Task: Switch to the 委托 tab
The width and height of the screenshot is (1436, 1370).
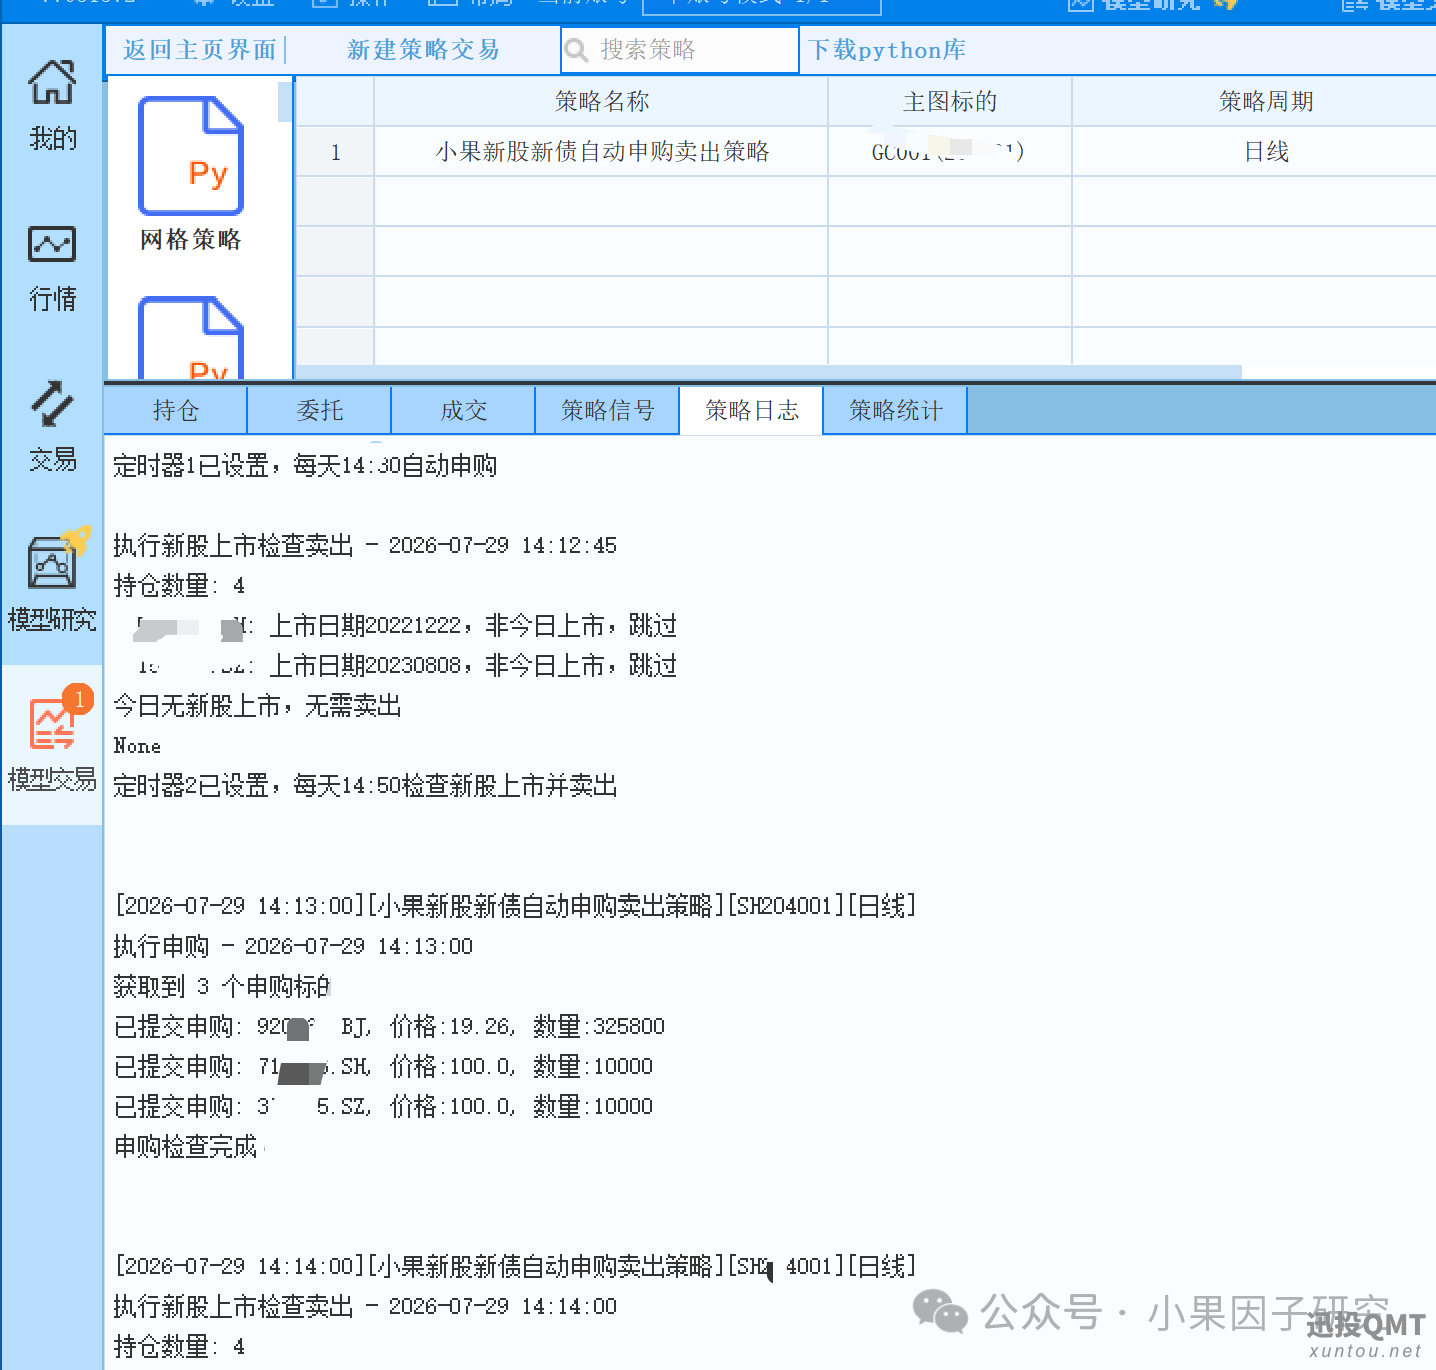Action: coord(320,410)
